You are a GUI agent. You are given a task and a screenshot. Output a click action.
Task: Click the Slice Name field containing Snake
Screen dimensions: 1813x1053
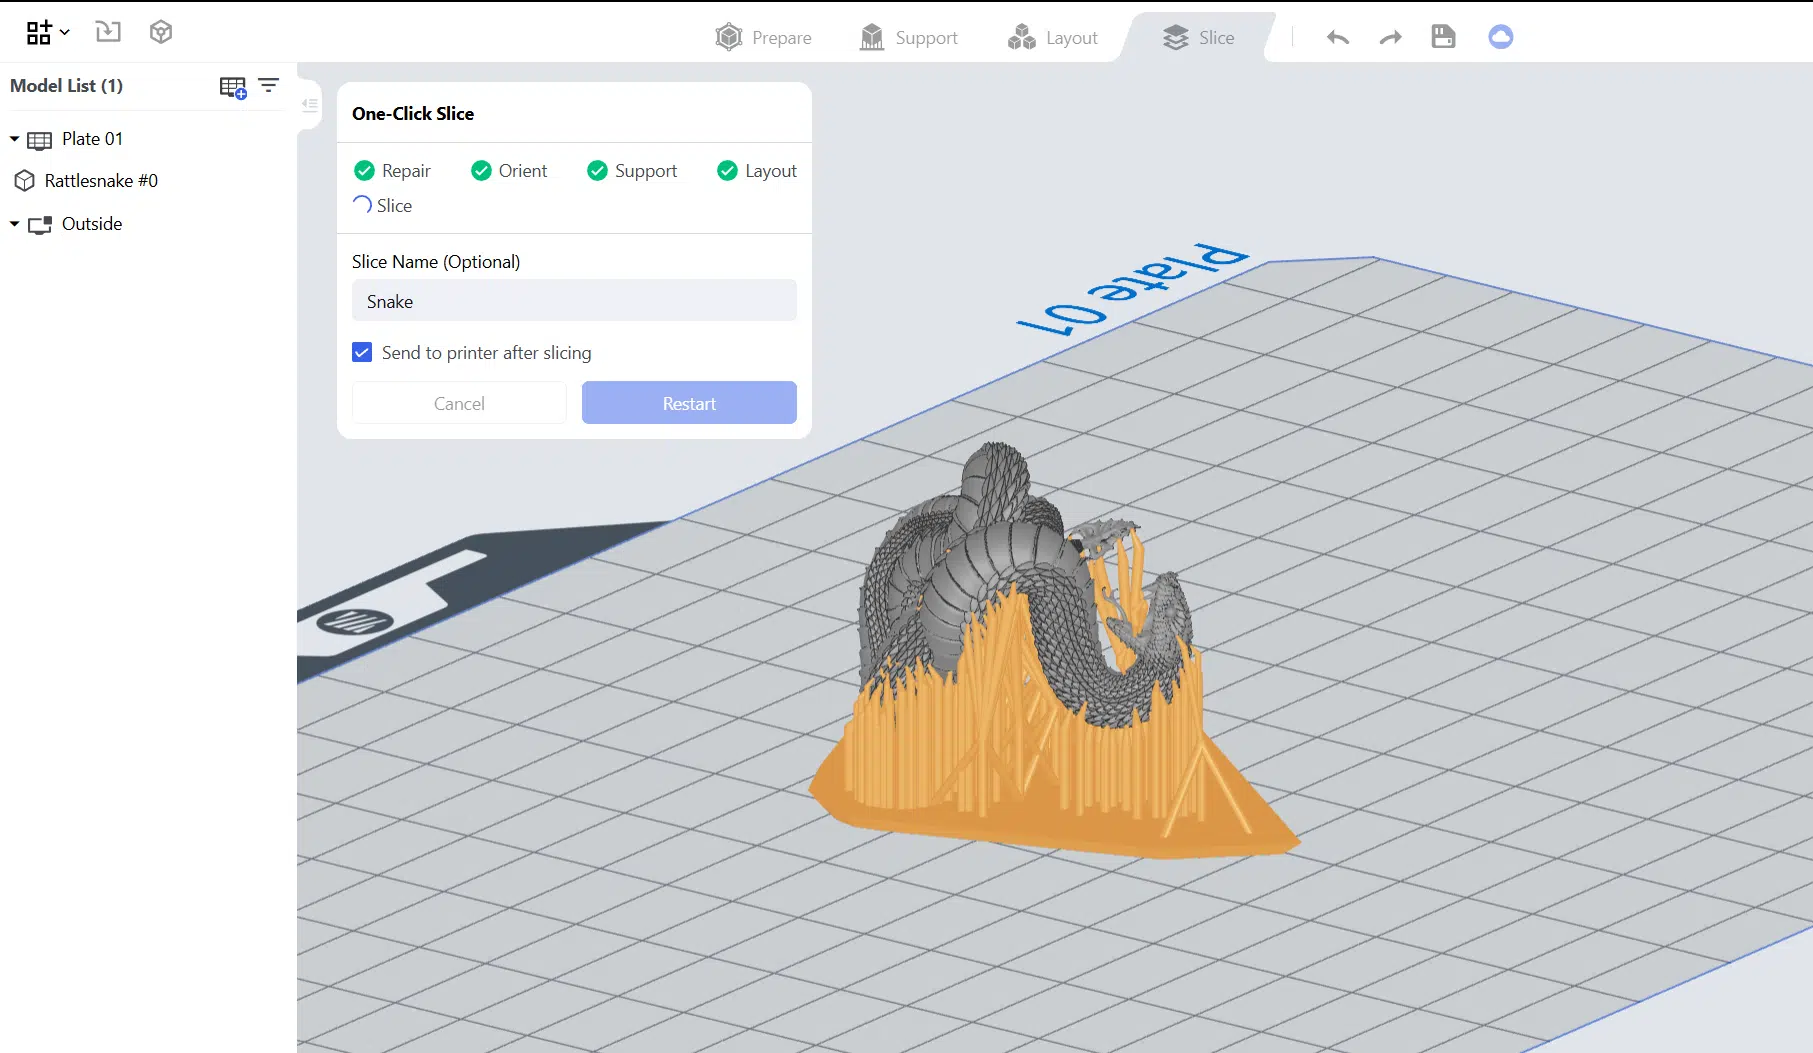574,301
